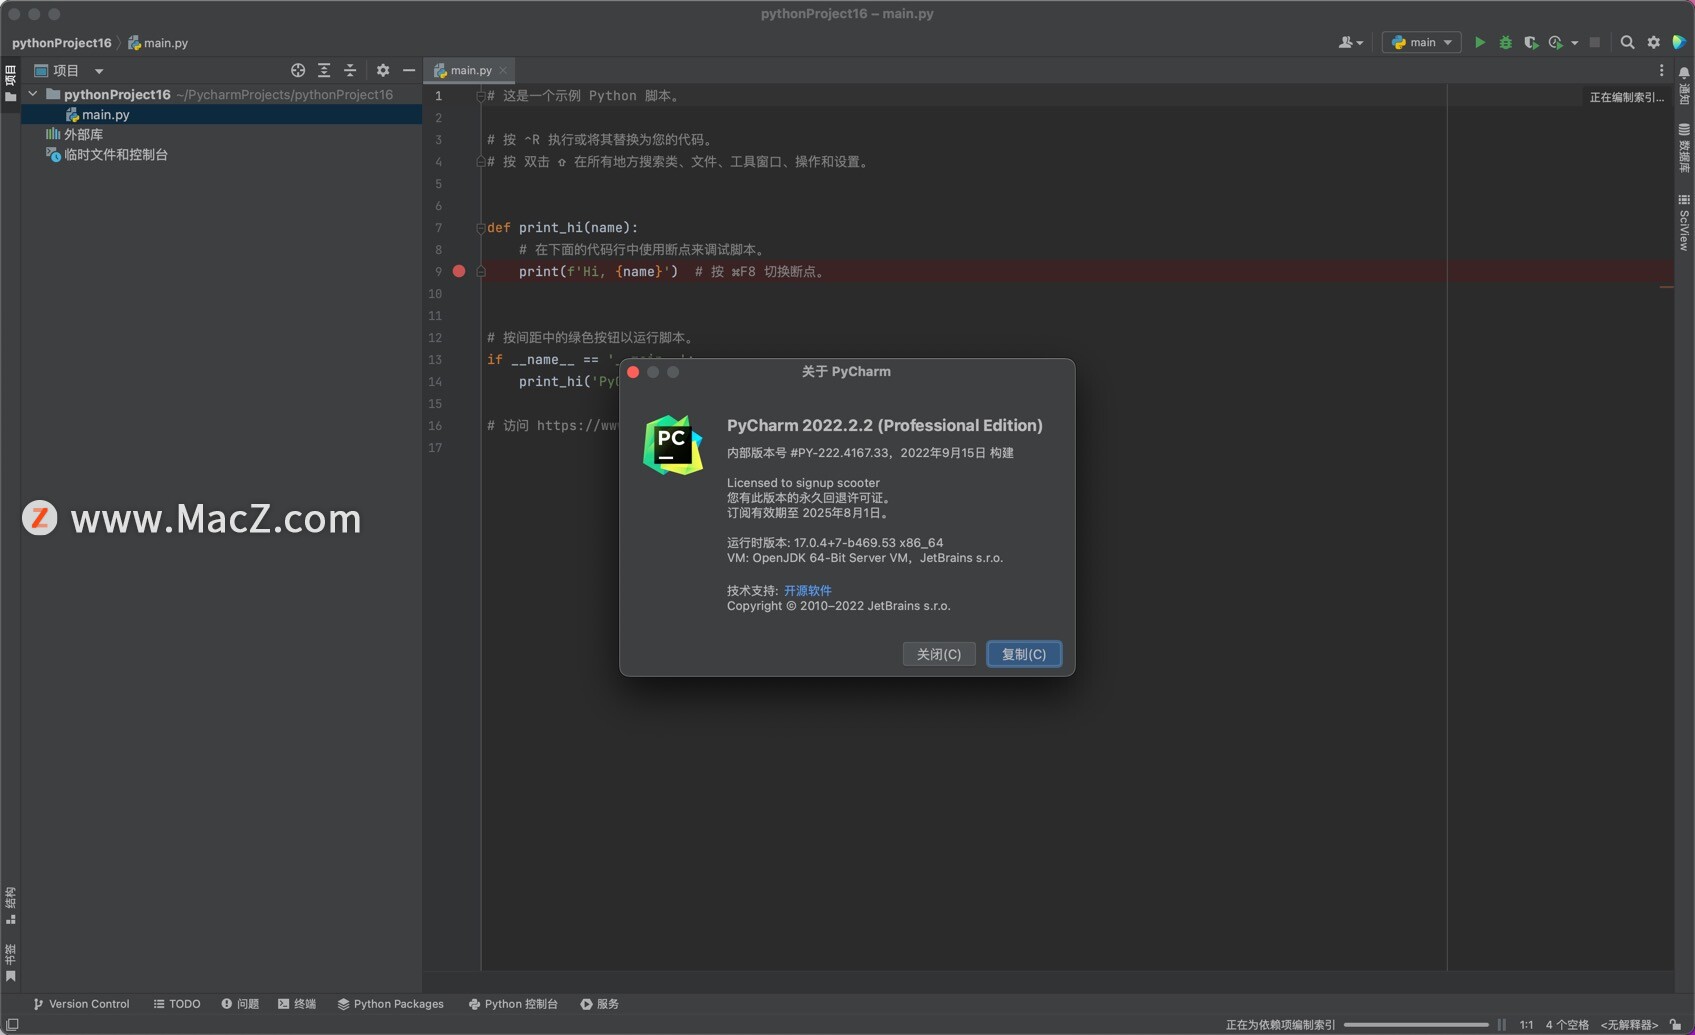Fold the print_hi function at line 7
The width and height of the screenshot is (1695, 1035).
pos(480,228)
